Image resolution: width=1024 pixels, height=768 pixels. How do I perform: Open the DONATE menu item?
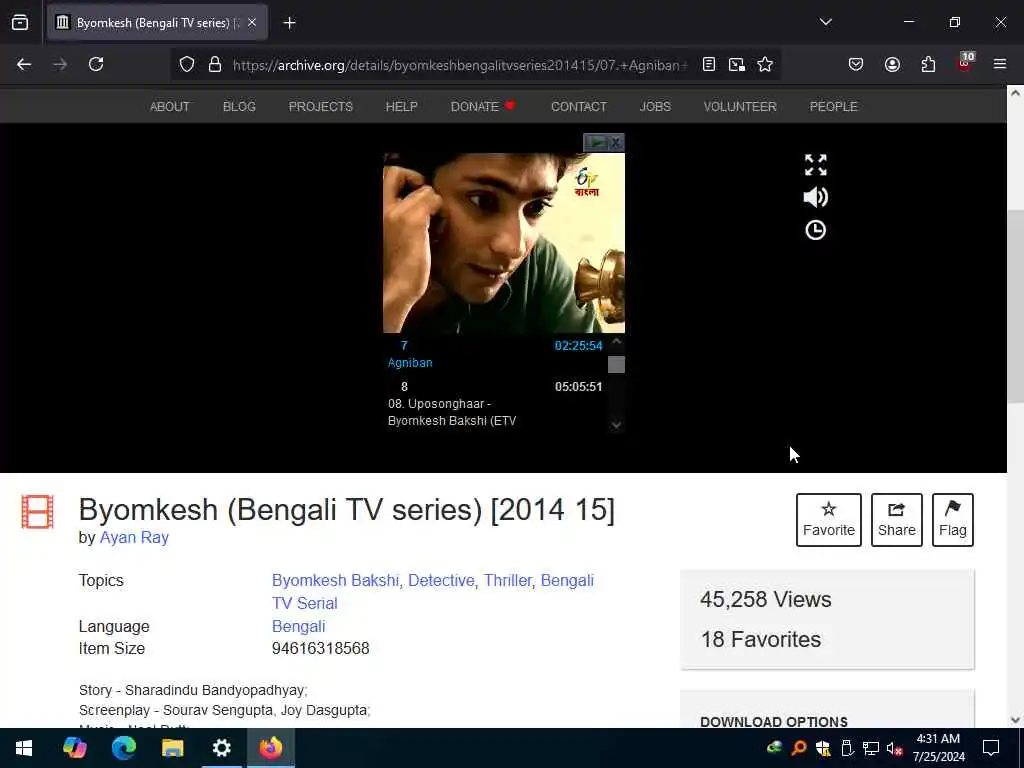click(x=483, y=106)
